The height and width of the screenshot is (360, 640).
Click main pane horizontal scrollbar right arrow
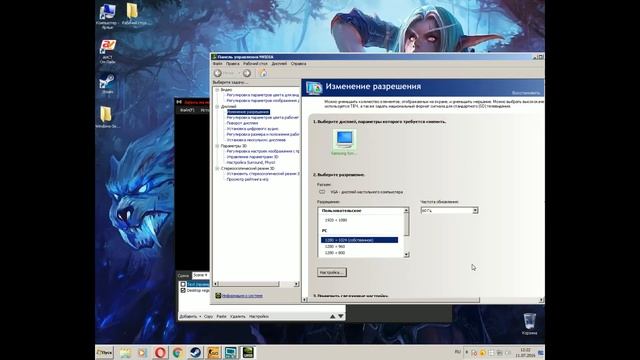[x=541, y=300]
